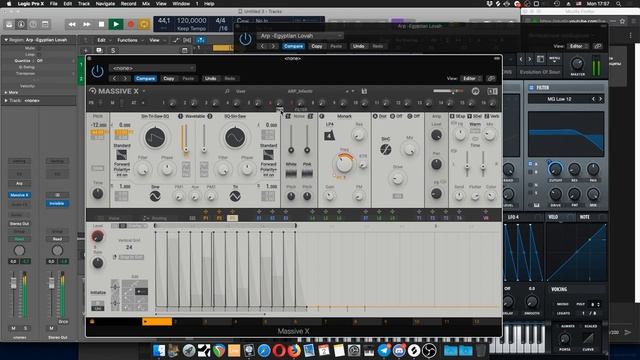This screenshot has width=640, height=360.
Task: Open the Monark filter type selector
Action: tap(344, 116)
